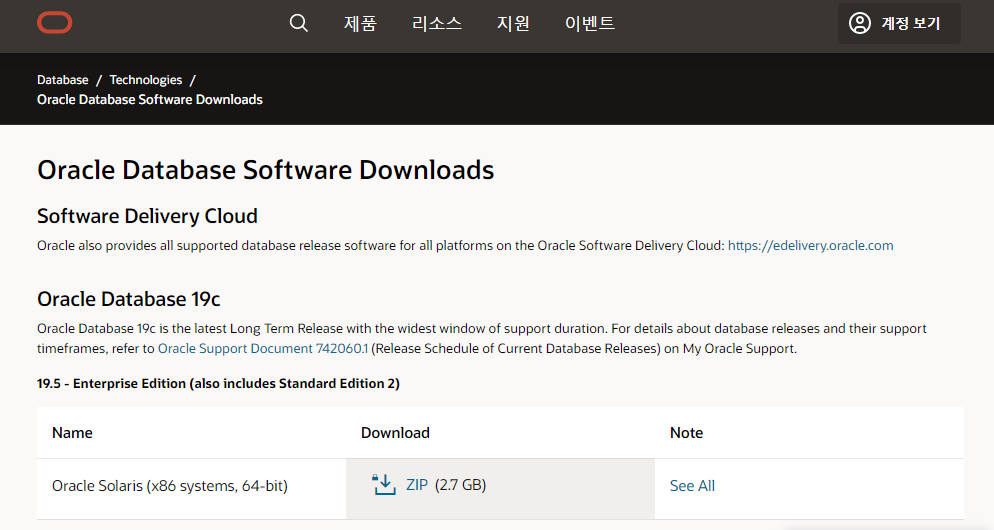Click the See All note link

pyautogui.click(x=692, y=486)
